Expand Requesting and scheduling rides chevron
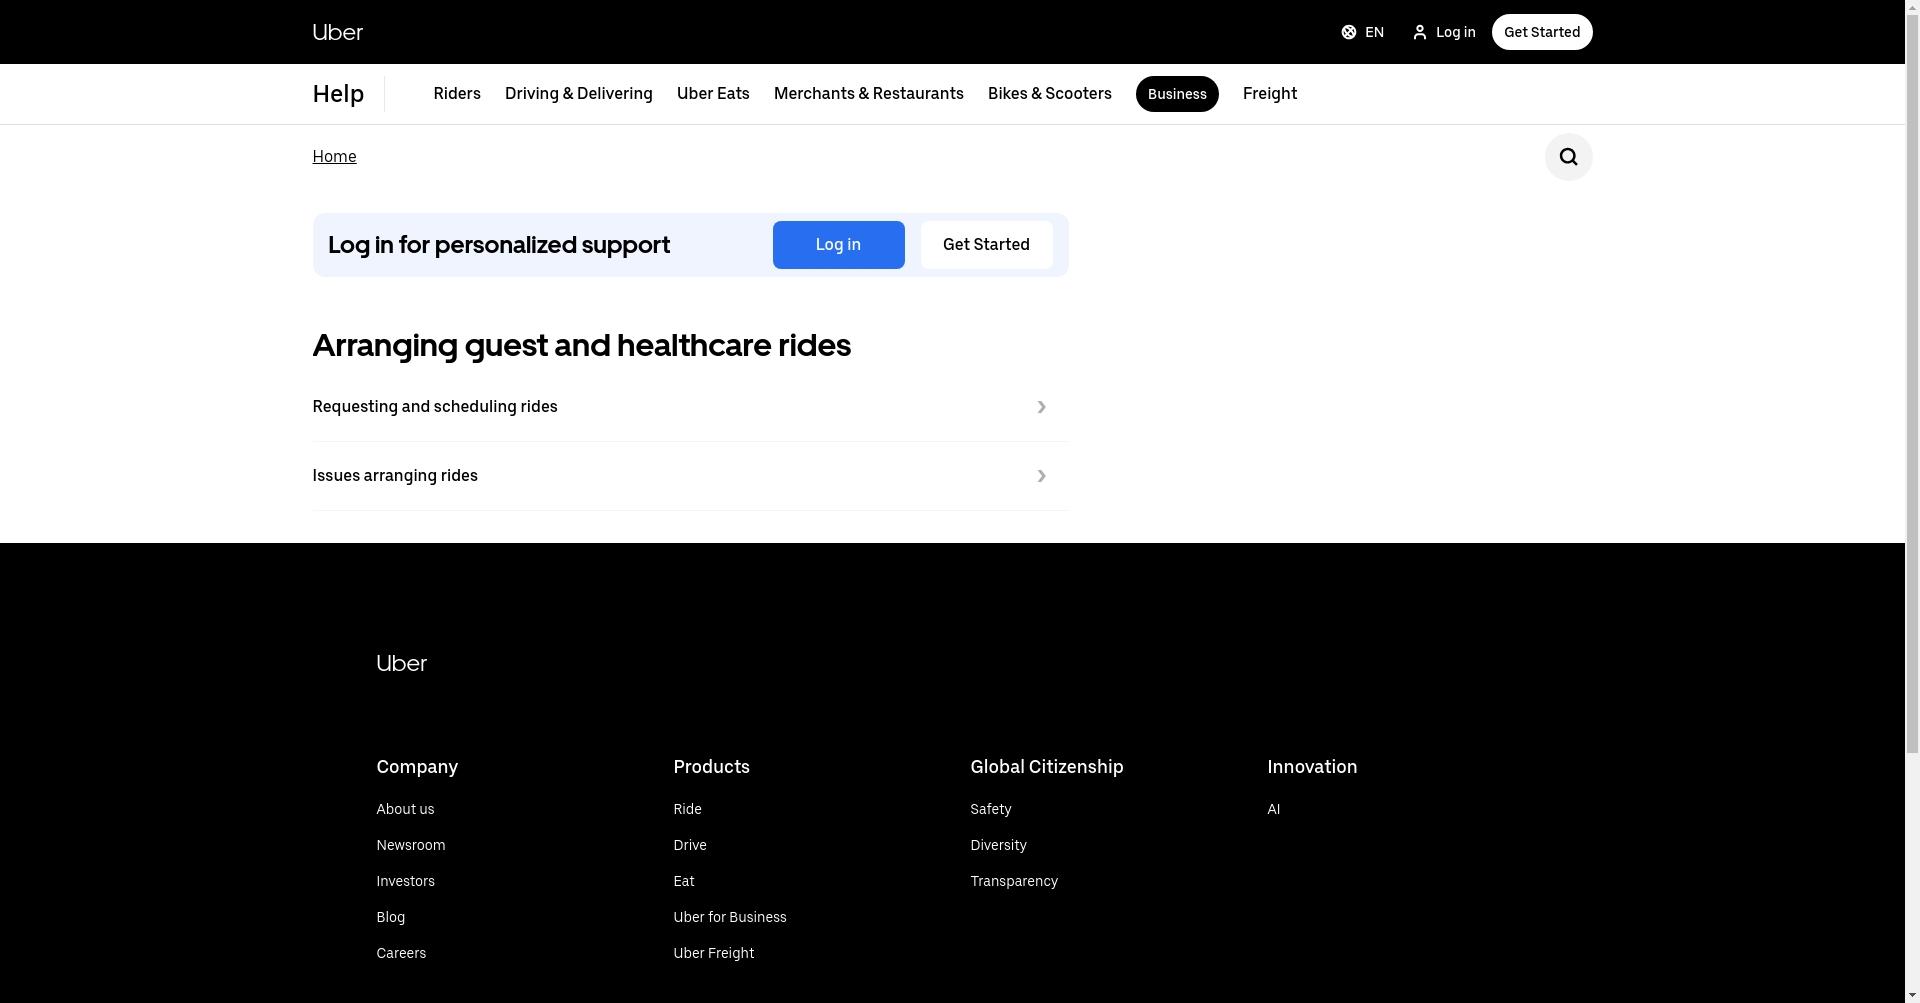This screenshot has width=1920, height=1003. (1041, 407)
